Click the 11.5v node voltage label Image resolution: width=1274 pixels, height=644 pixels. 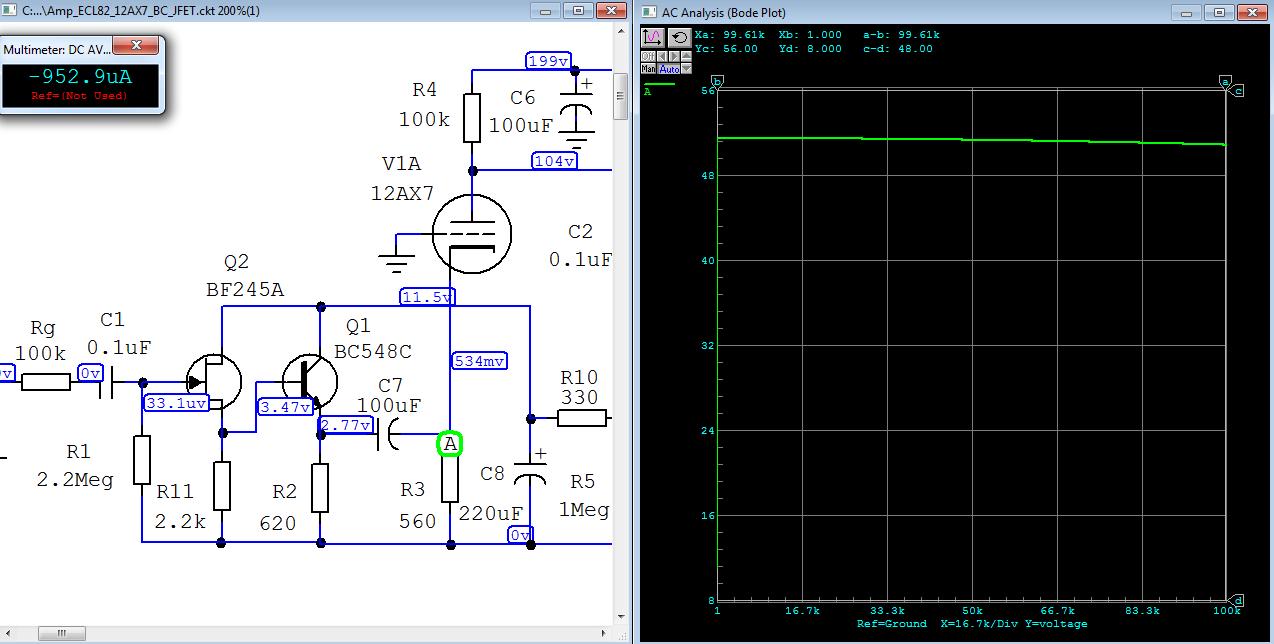click(428, 297)
